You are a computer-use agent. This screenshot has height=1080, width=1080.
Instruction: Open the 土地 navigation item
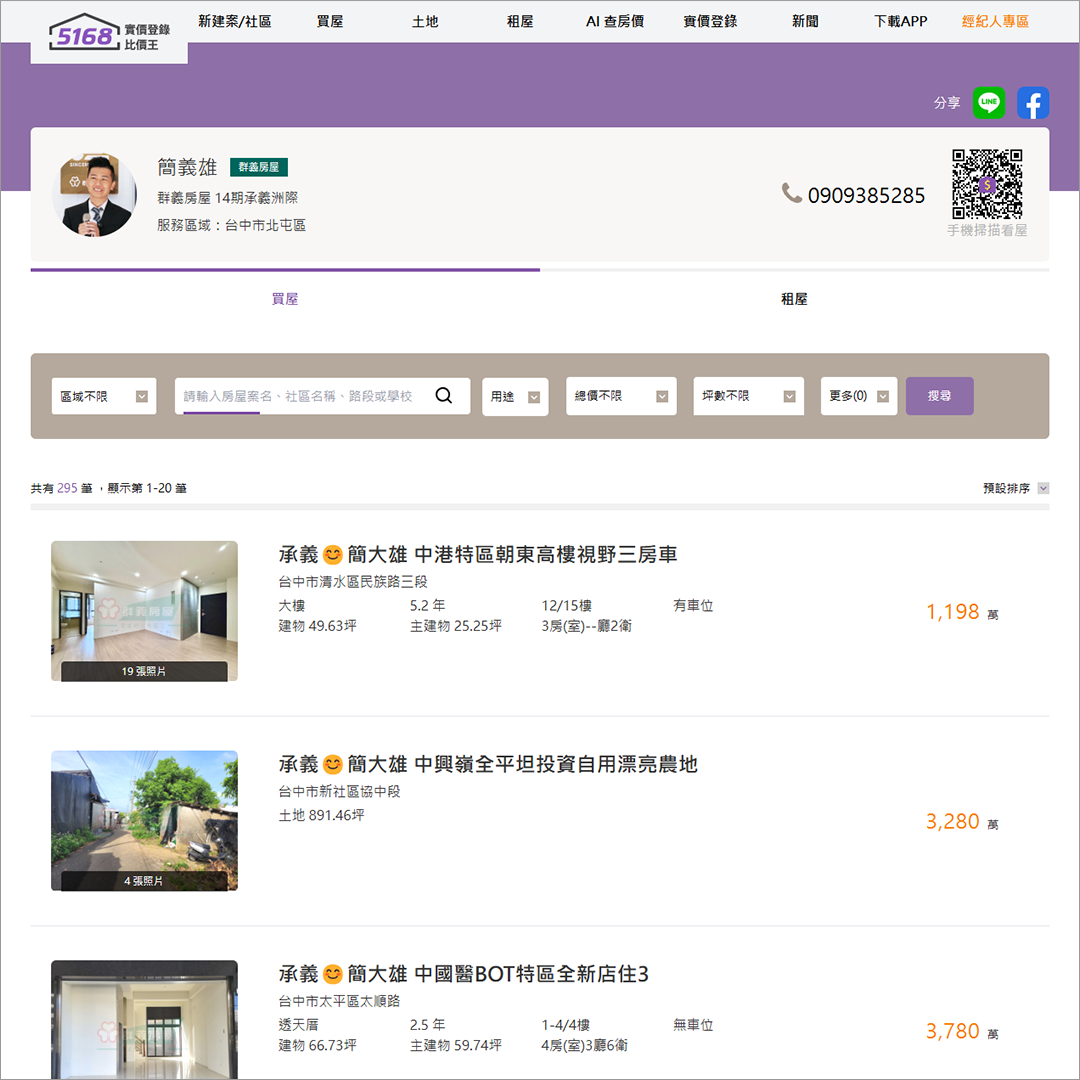425,21
